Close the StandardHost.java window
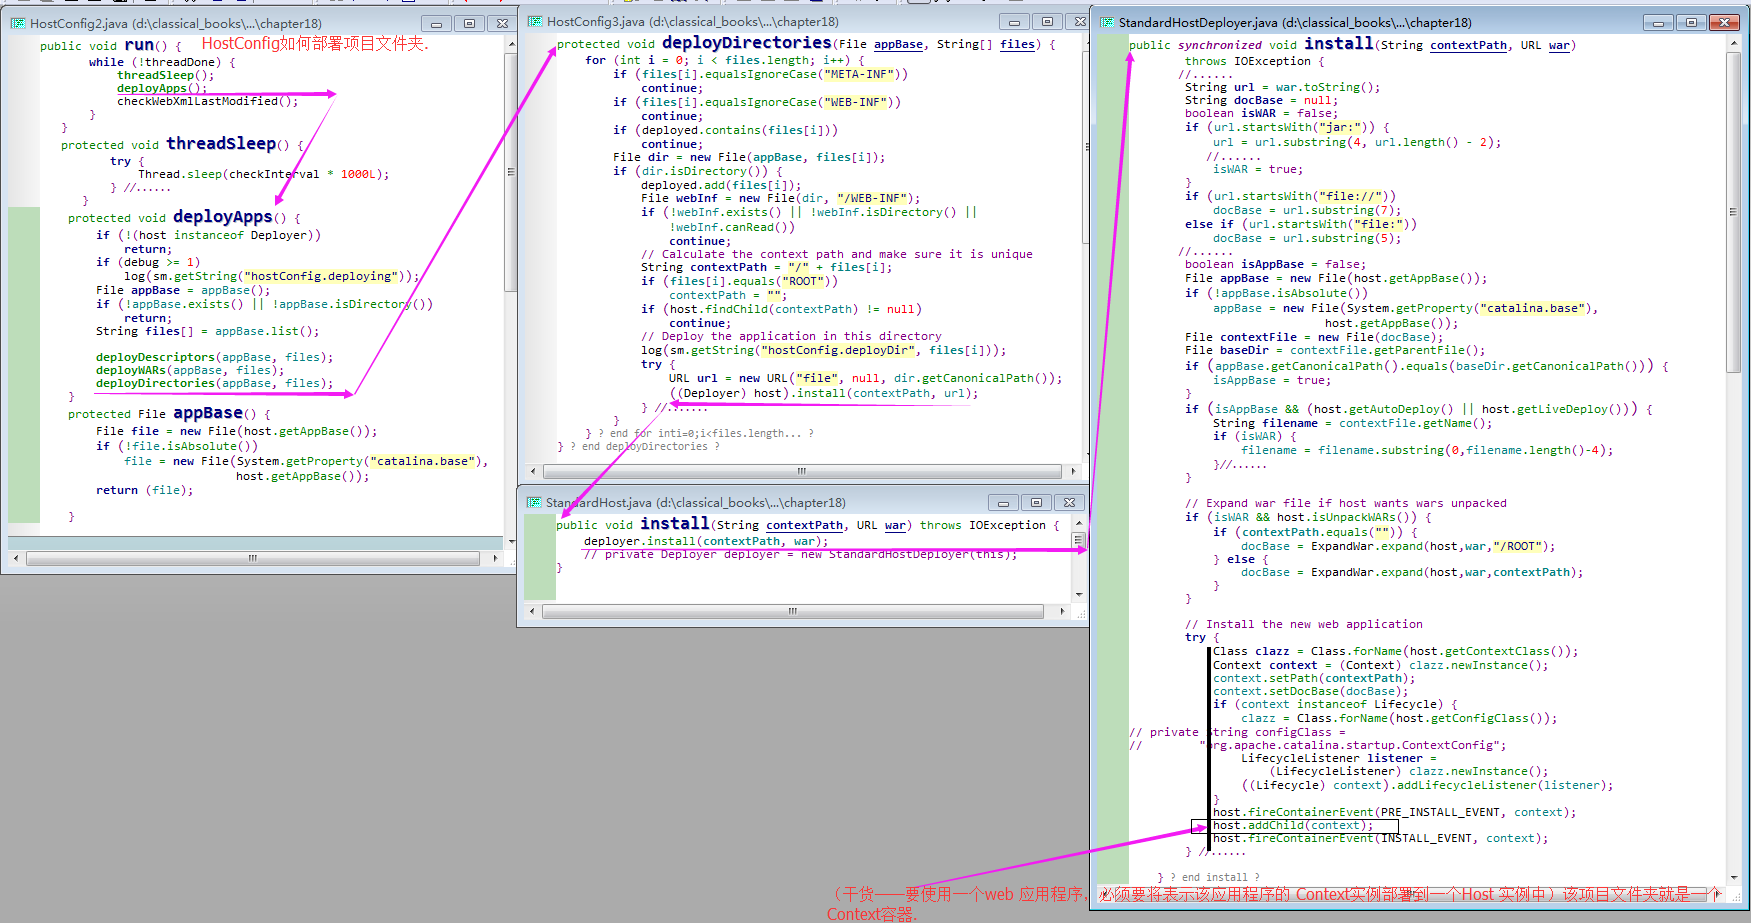This screenshot has height=923, width=1751. 1069,502
